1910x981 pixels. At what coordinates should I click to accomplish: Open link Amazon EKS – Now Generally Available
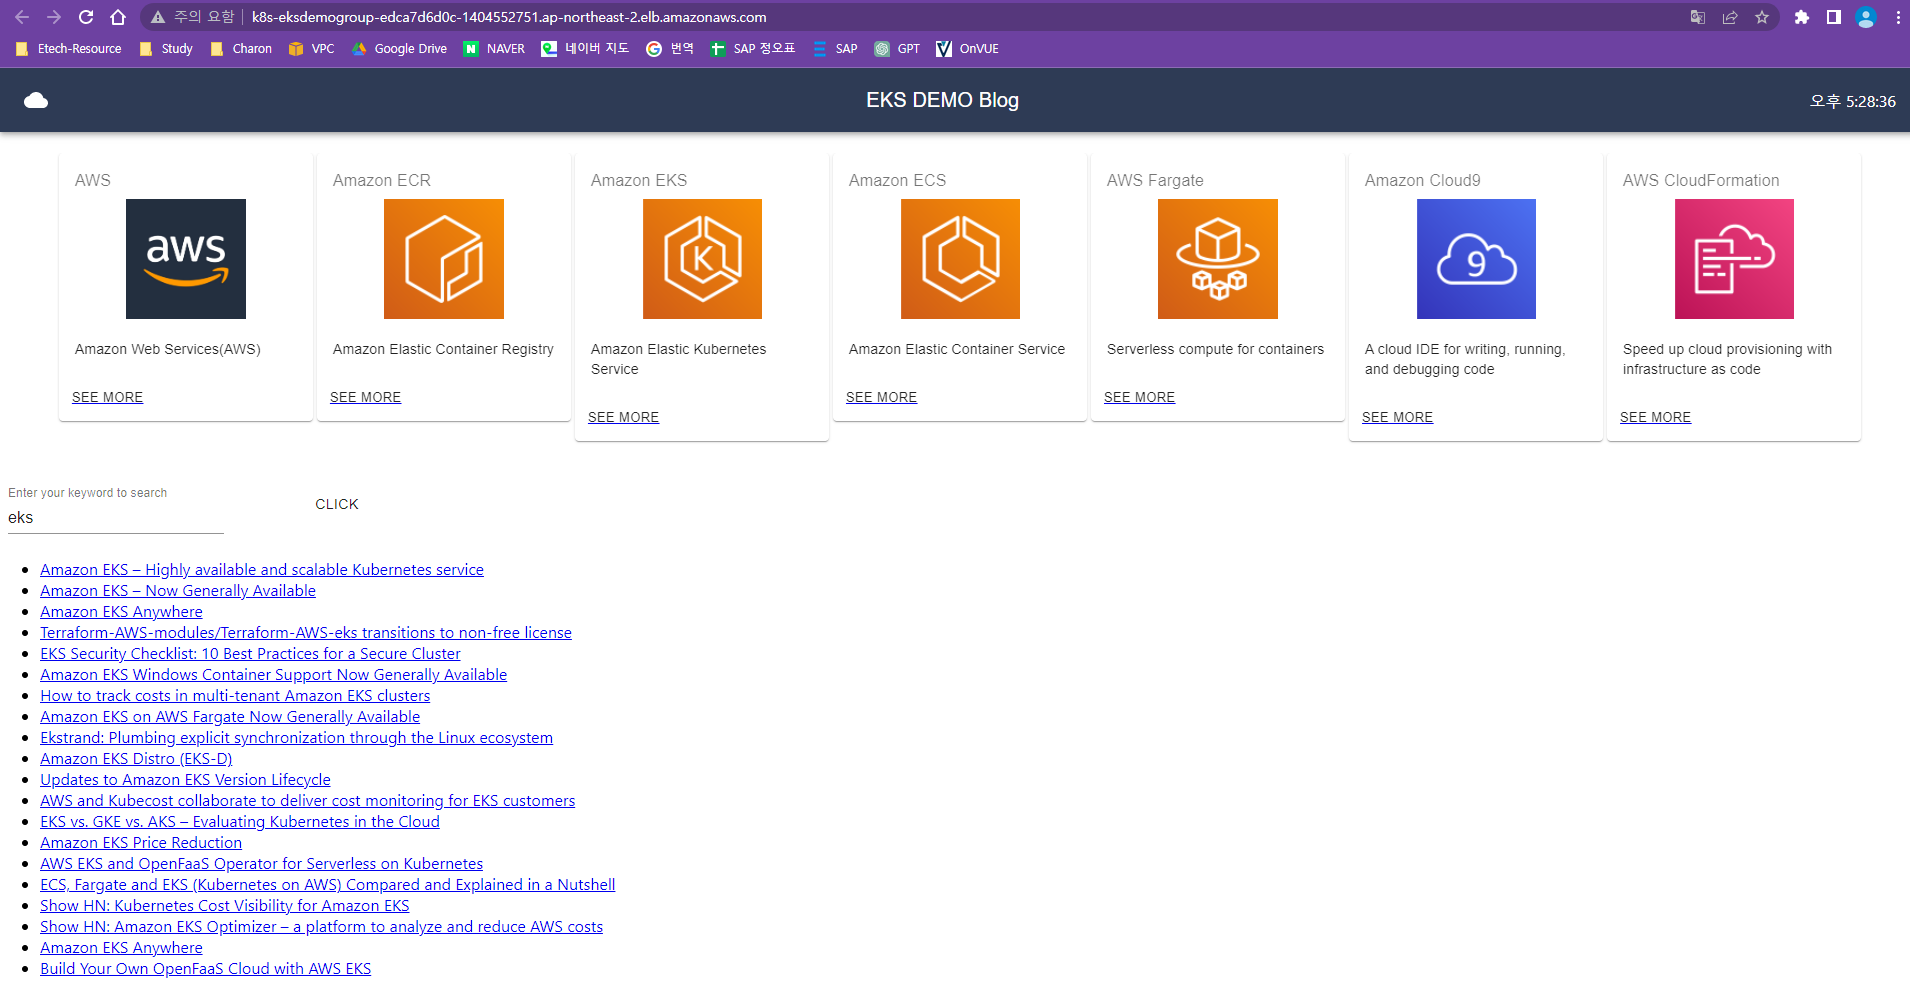point(178,590)
